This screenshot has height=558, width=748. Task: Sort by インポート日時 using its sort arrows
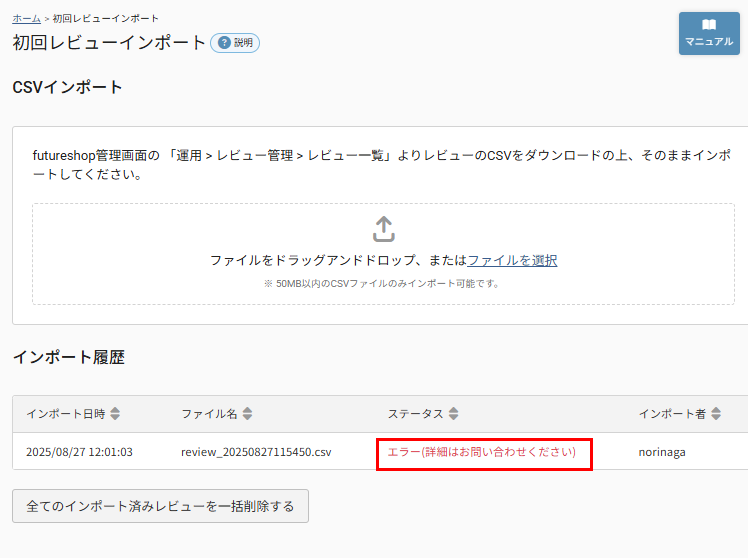[x=115, y=414]
